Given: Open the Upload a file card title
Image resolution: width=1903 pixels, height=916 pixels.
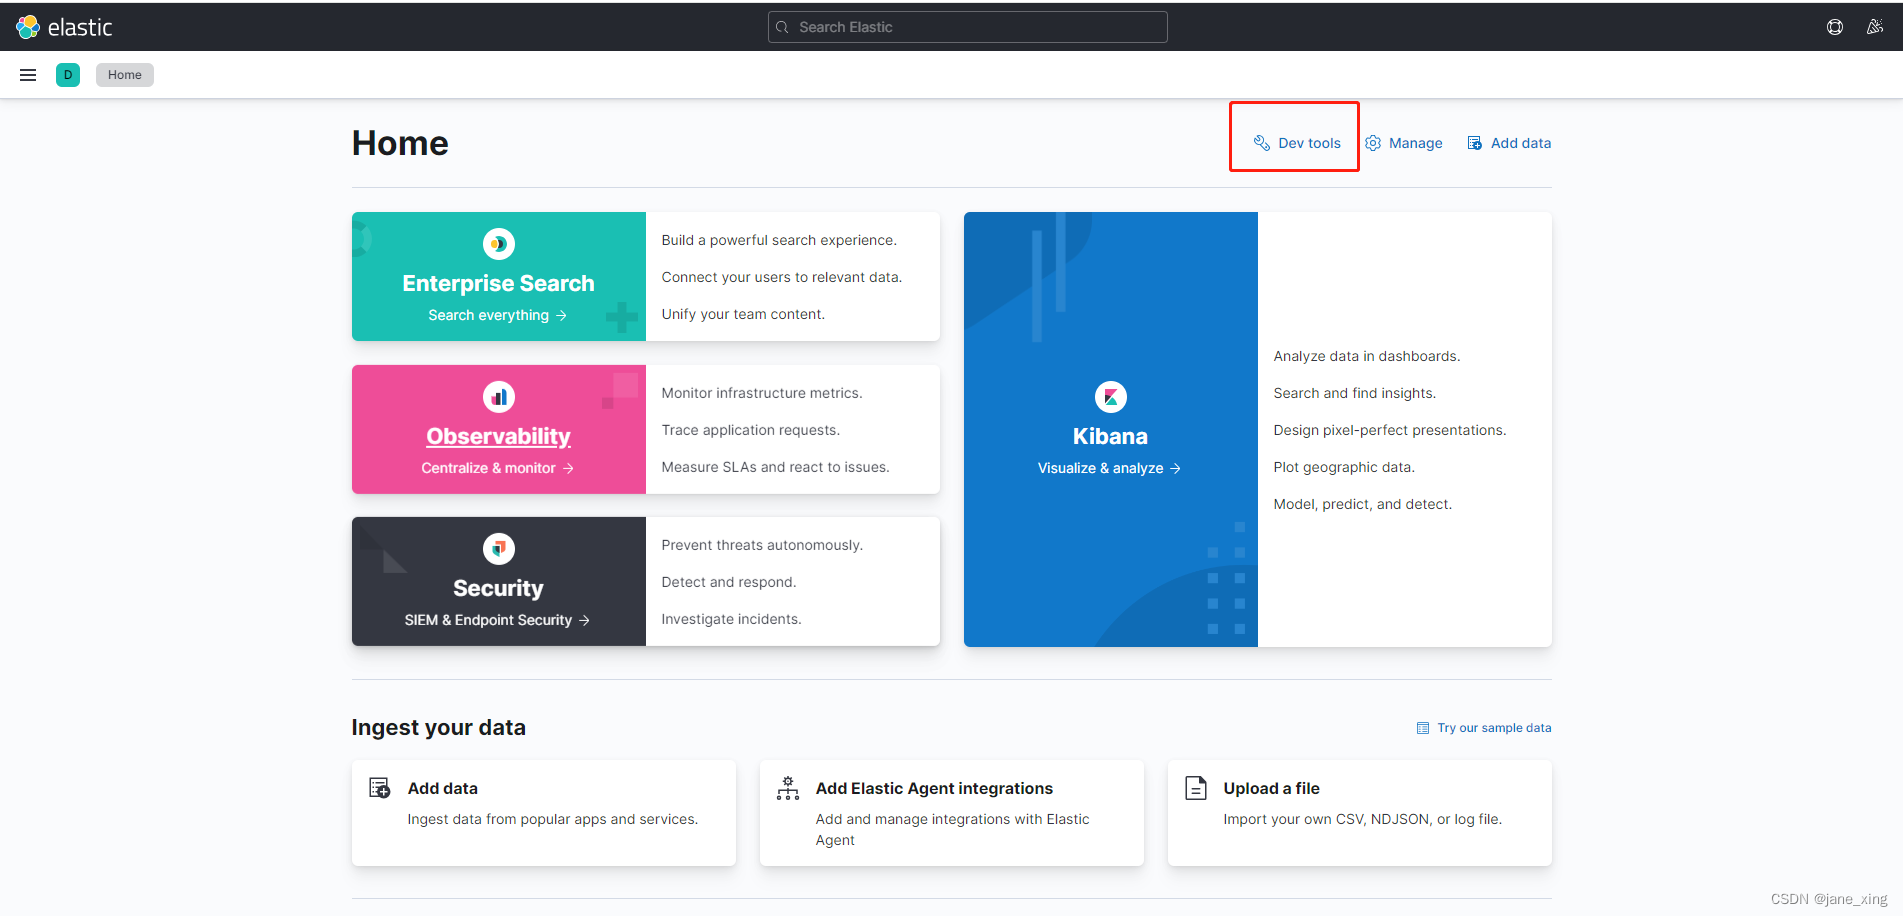Looking at the screenshot, I should 1271,788.
